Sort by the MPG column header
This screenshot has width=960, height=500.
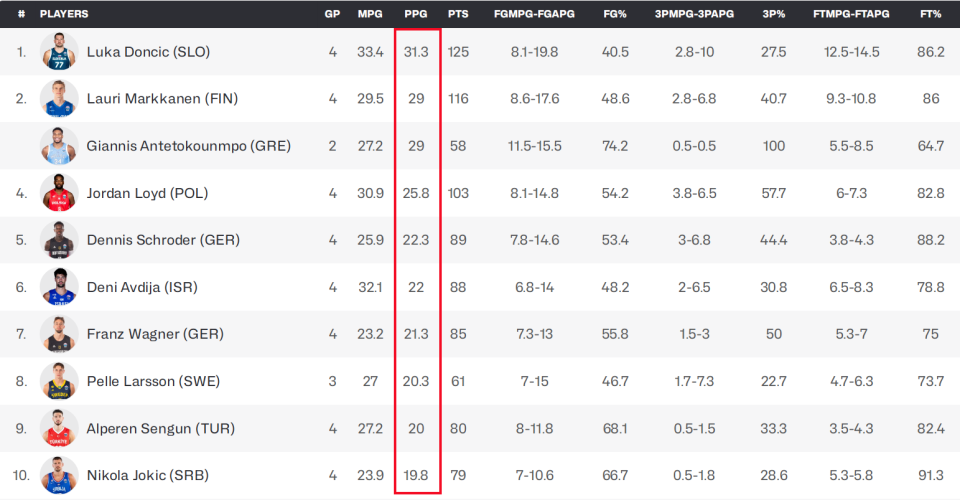click(370, 14)
